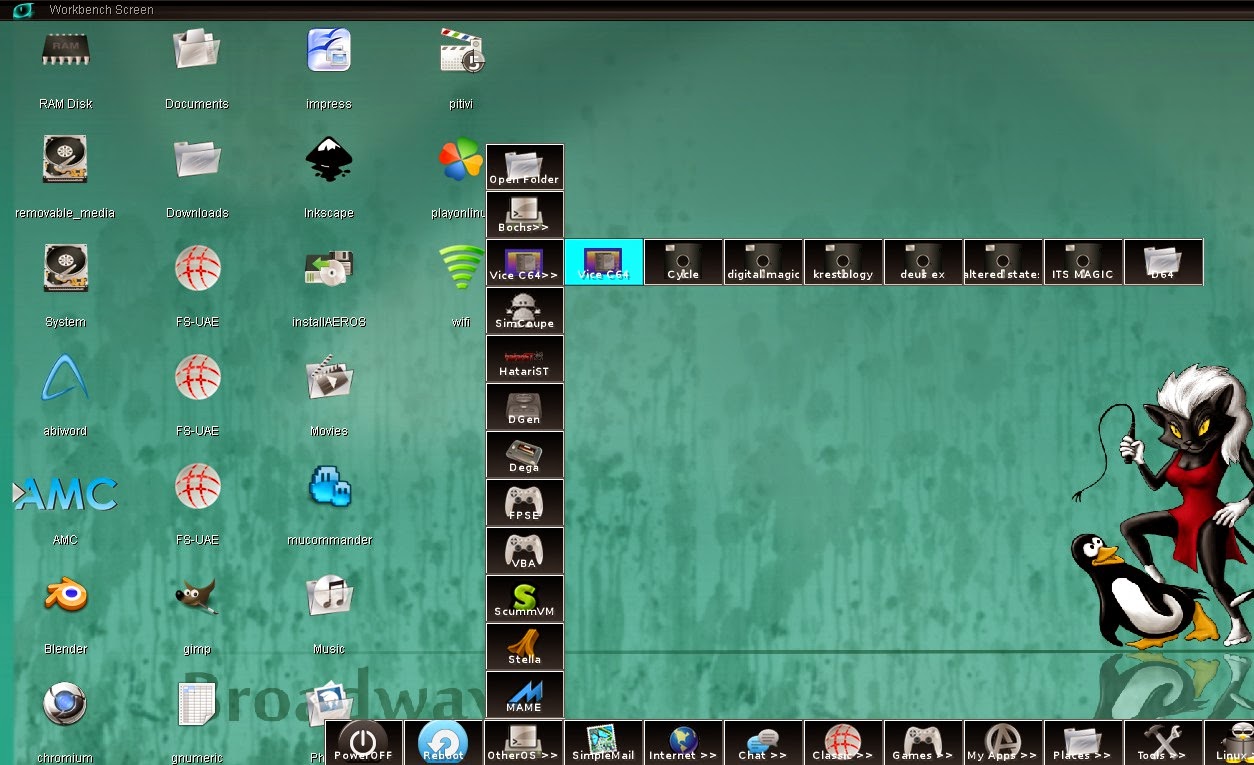1254x765 pixels.
Task: Launch Inkscape from the desktop
Action: coord(328,159)
